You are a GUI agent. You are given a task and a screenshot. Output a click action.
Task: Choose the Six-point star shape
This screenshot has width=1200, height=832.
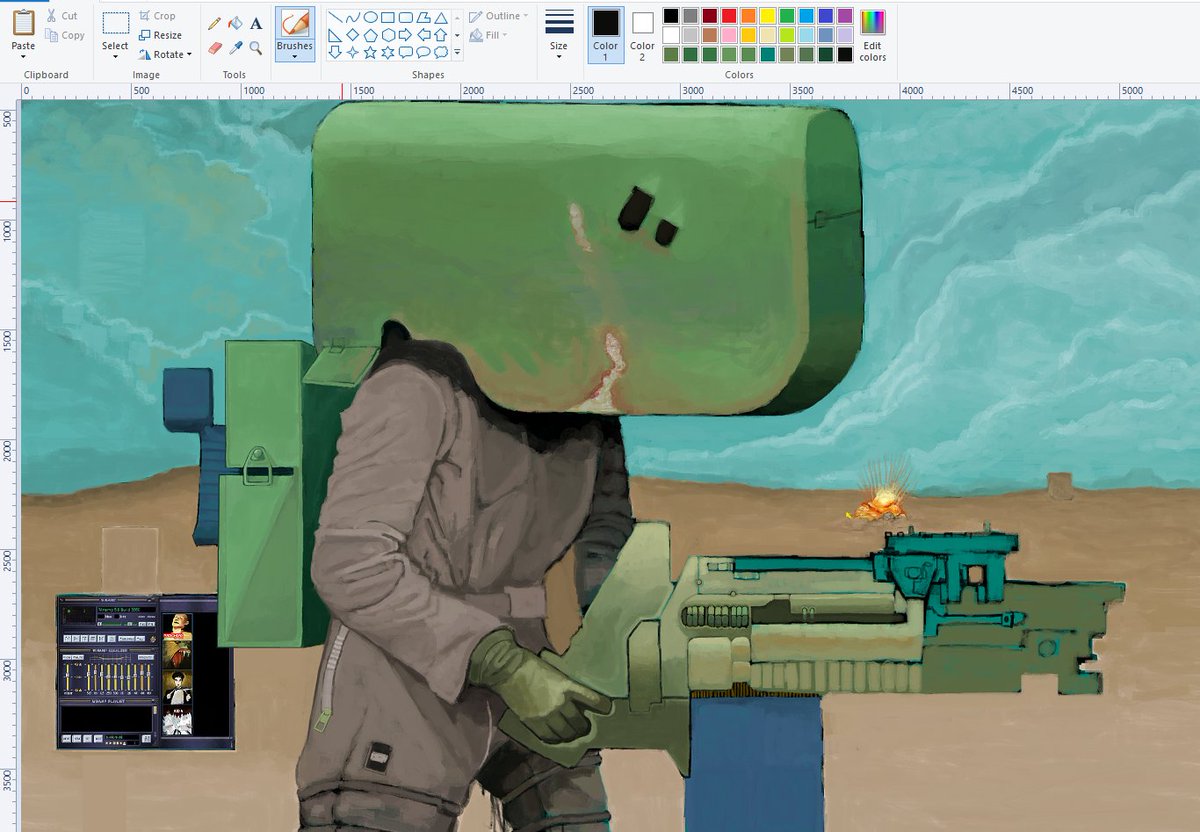(387, 52)
